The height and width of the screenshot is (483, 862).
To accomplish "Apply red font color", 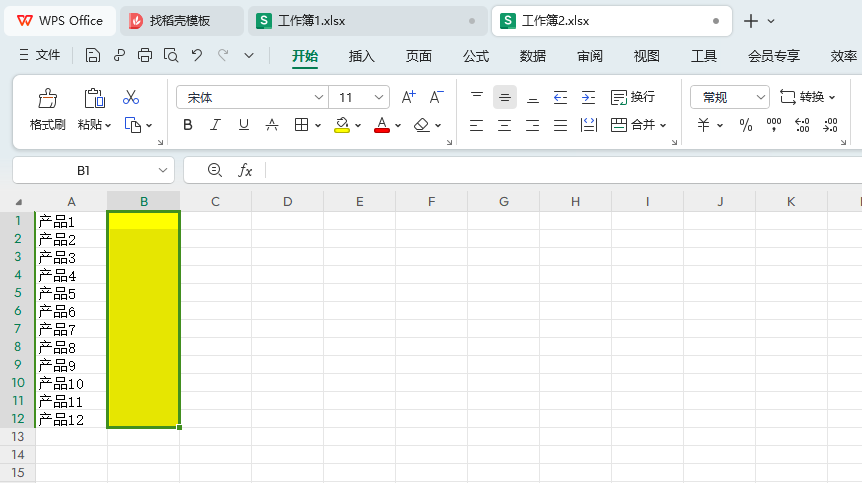I will [382, 125].
